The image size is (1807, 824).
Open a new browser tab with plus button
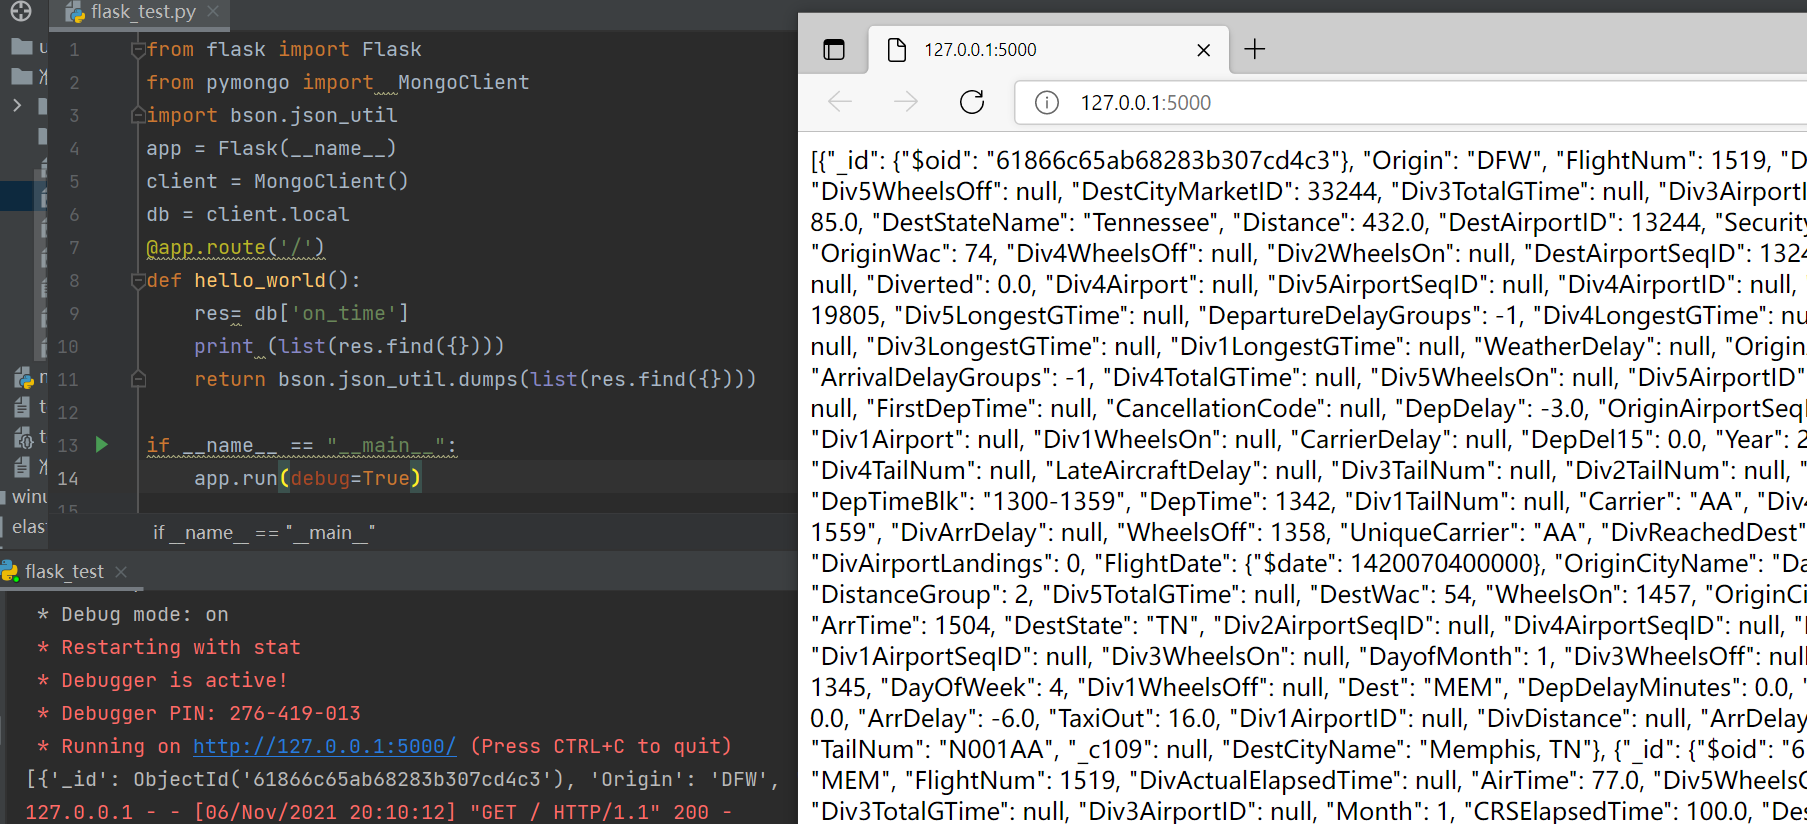click(x=1255, y=49)
